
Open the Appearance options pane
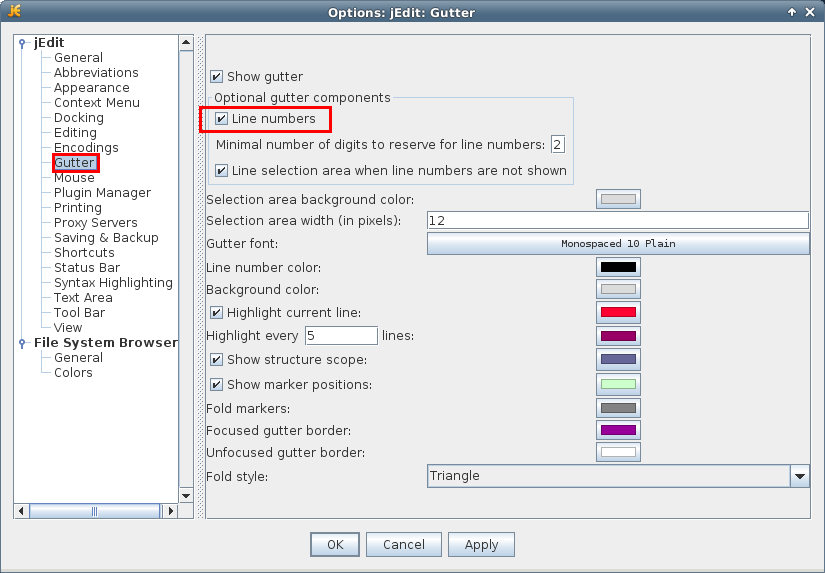pyautogui.click(x=92, y=88)
